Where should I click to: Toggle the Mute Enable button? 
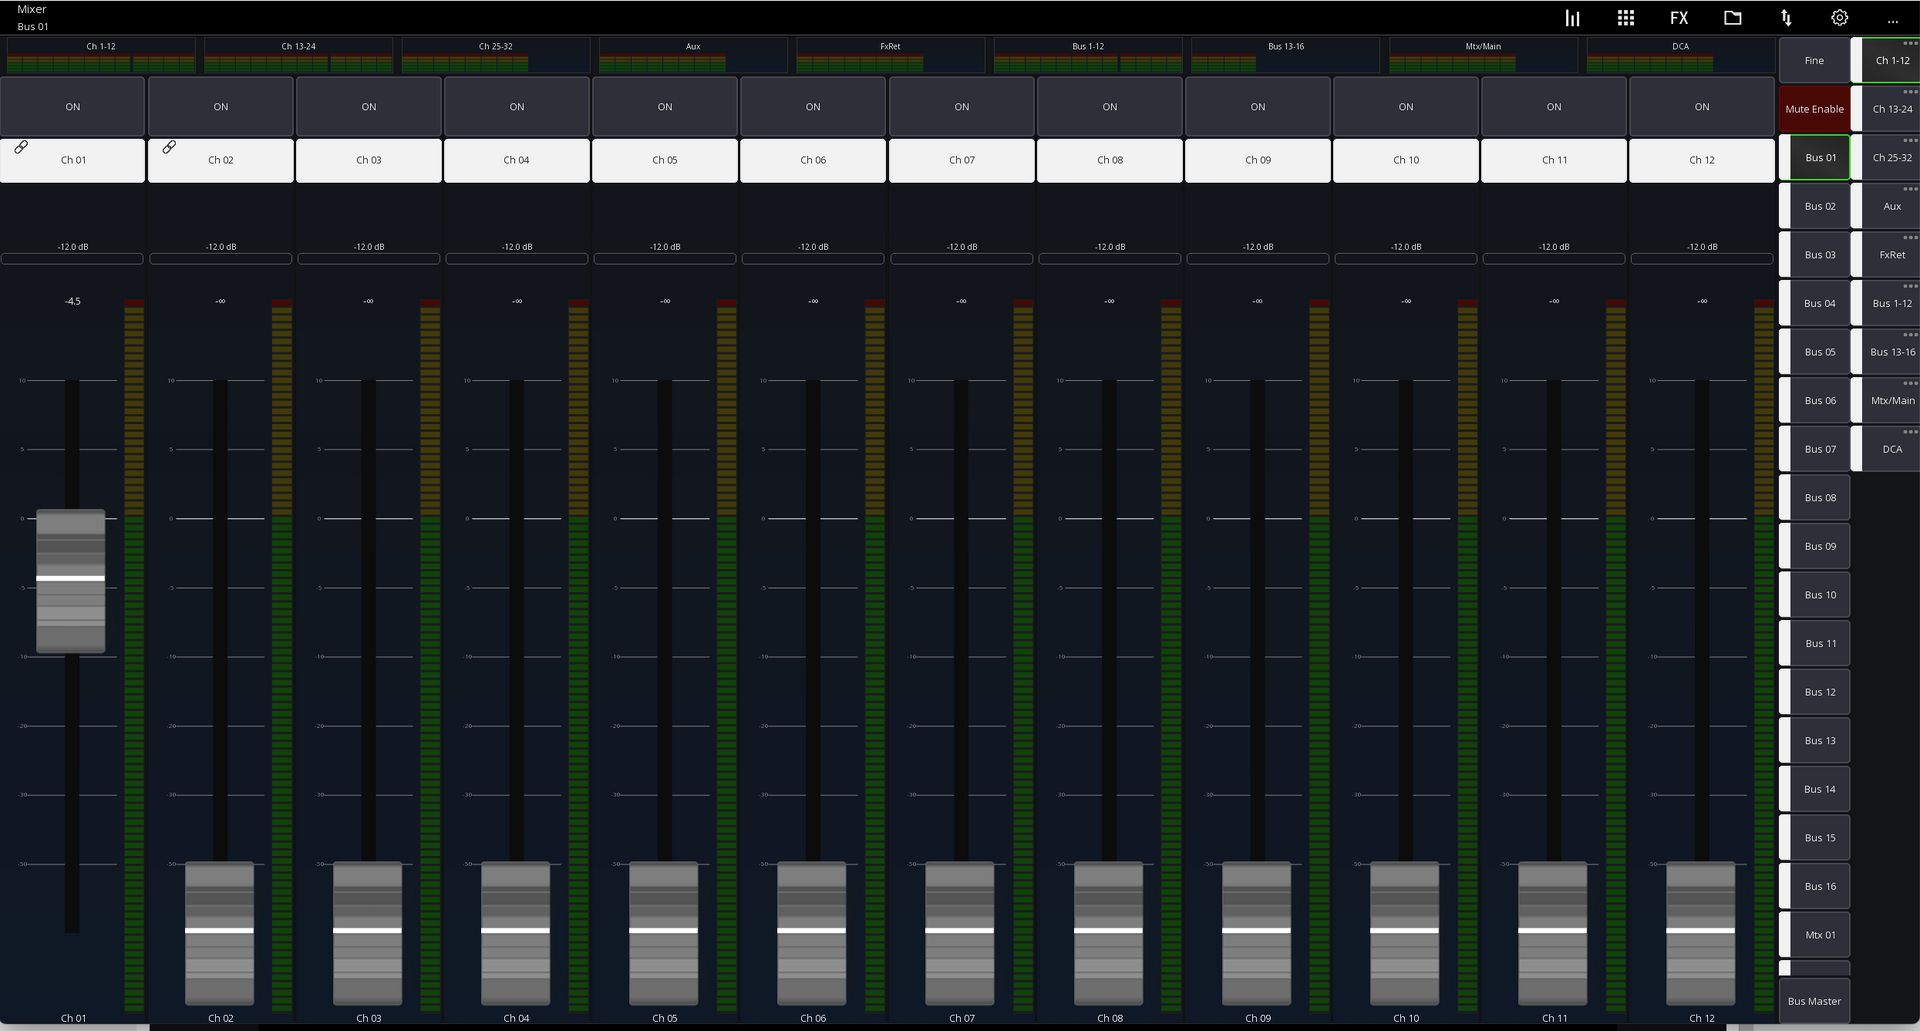point(1814,109)
